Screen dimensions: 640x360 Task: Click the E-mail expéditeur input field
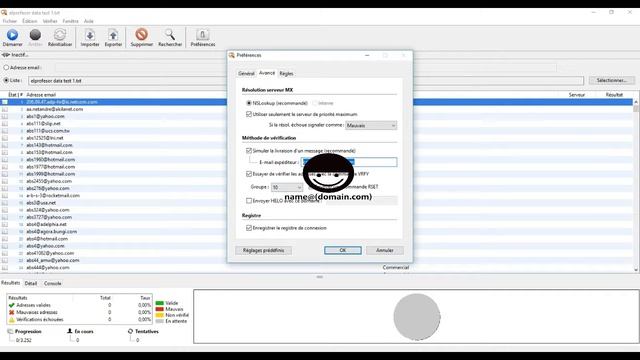tap(349, 162)
